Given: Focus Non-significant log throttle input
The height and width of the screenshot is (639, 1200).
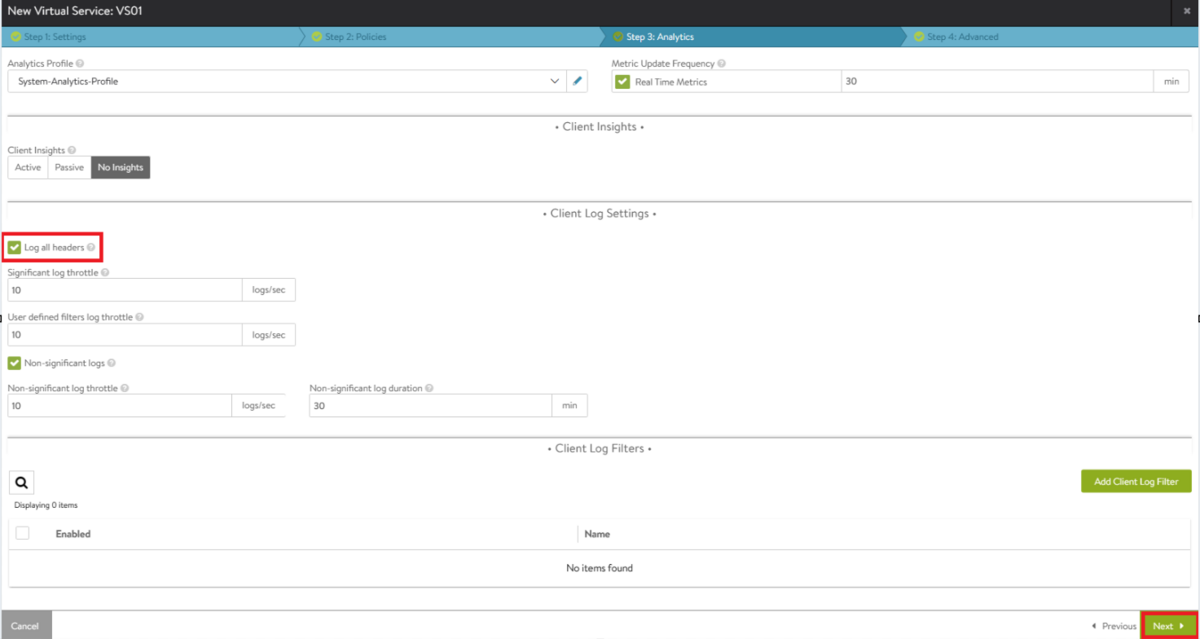Looking at the screenshot, I should [x=120, y=406].
